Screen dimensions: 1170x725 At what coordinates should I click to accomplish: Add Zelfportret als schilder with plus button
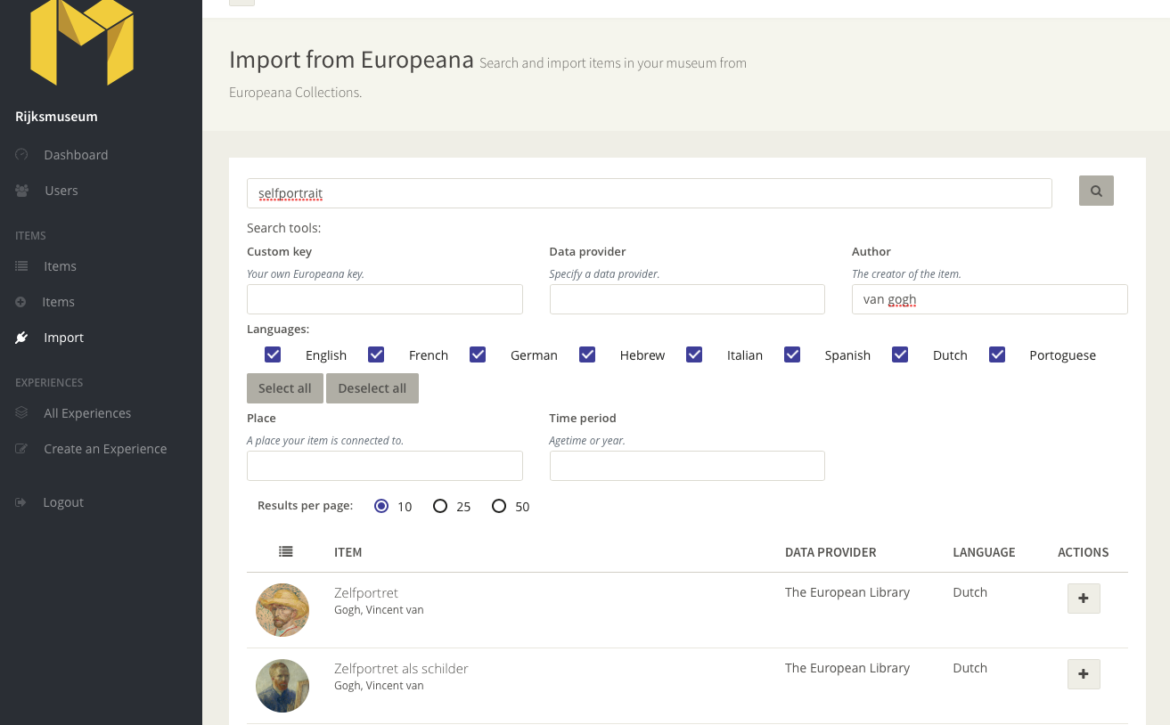point(1083,674)
